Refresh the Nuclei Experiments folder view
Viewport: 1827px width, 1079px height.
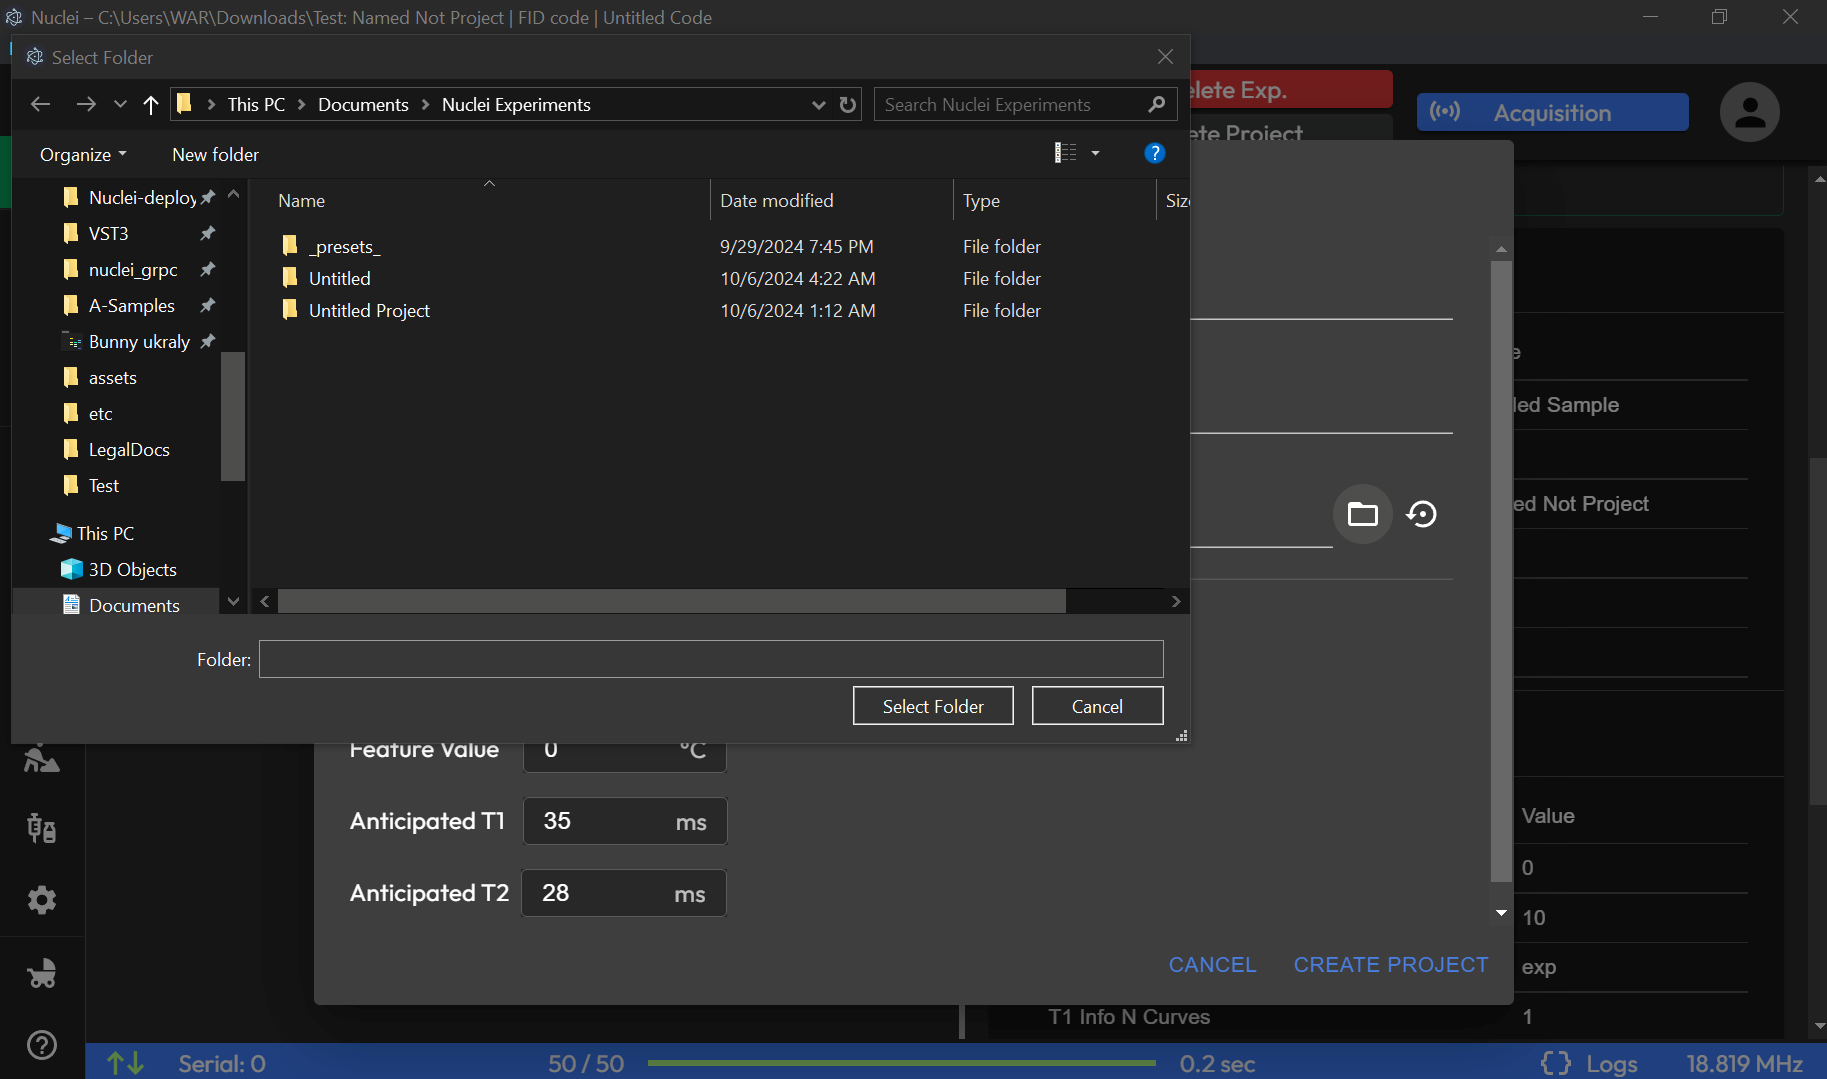coord(848,104)
